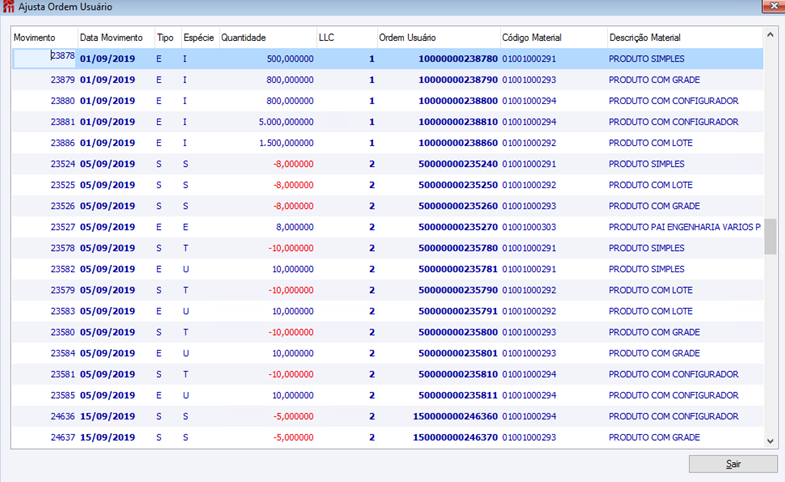Edit movimento cell 23878
Viewport: 785px width, 482px height.
click(x=45, y=59)
